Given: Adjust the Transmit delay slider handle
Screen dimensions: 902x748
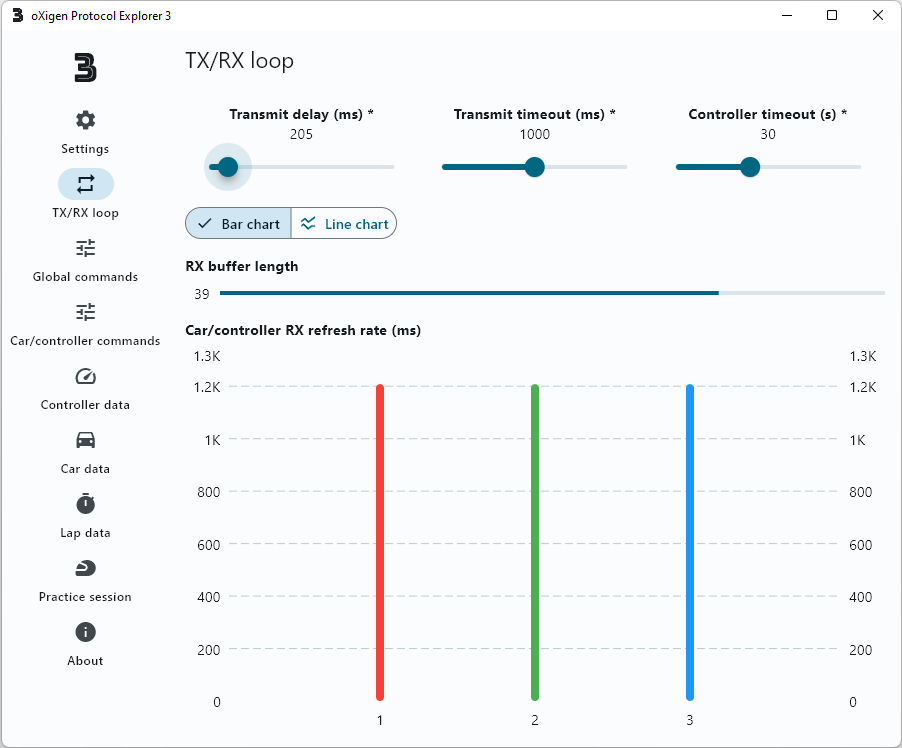Looking at the screenshot, I should 227,167.
